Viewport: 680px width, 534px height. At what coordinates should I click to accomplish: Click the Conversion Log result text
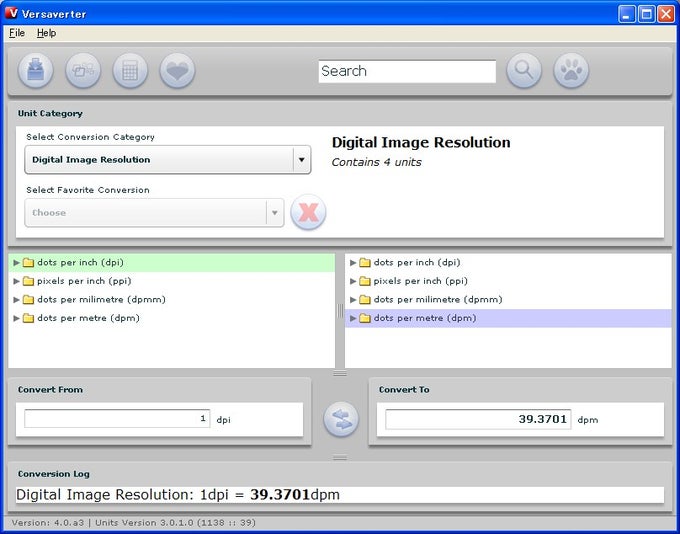pos(178,495)
